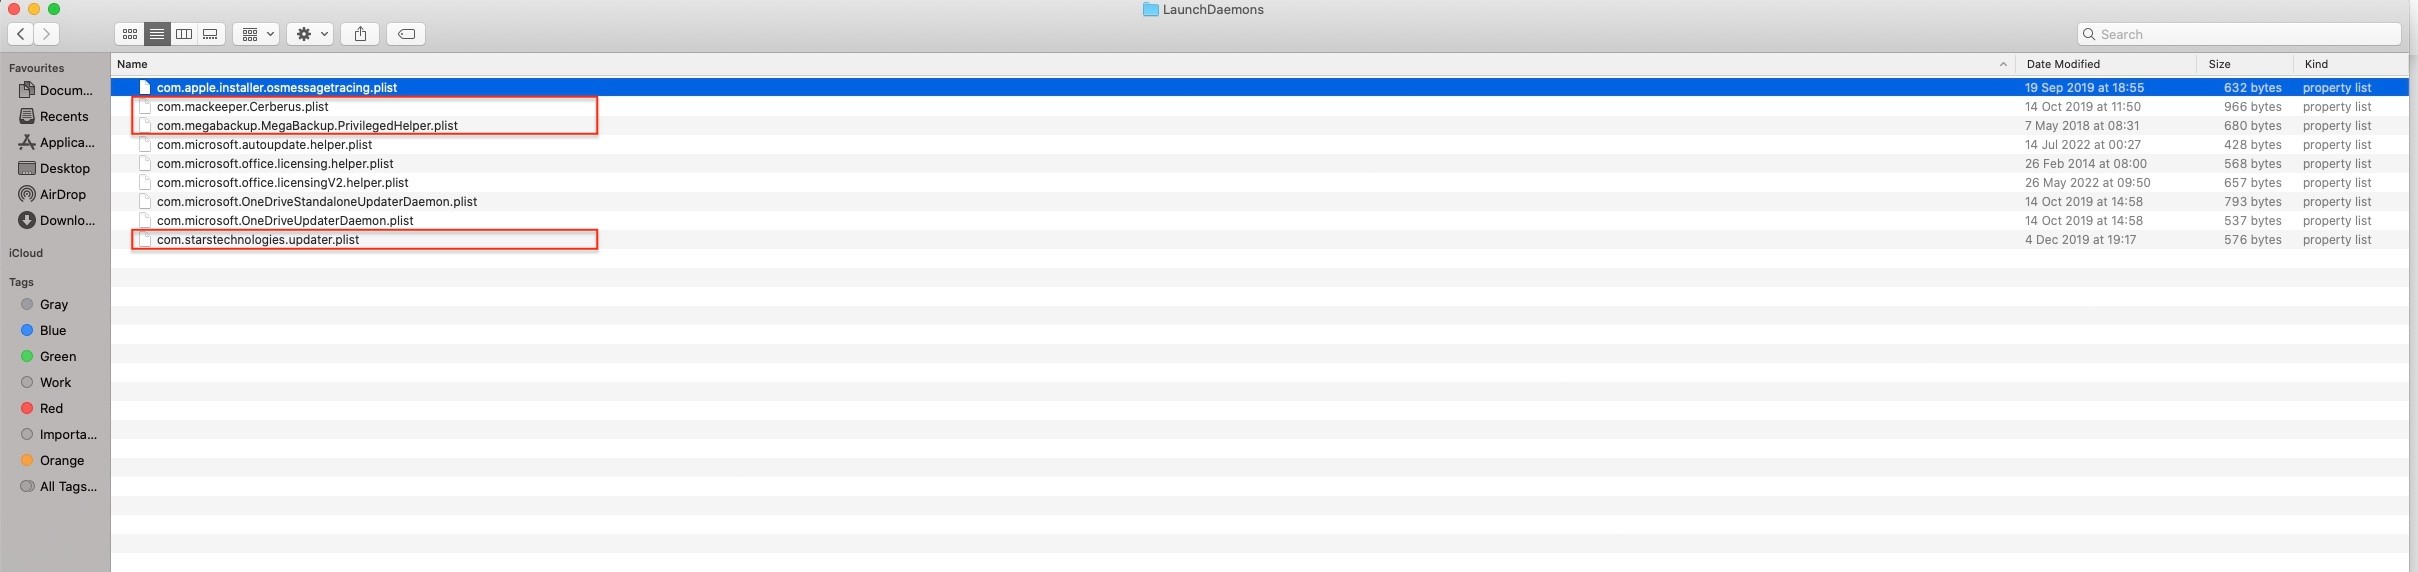Select com.apple.installer.osmessagetracing.plist file
Viewport: 2418px width, 572px height.
pos(1259,87)
